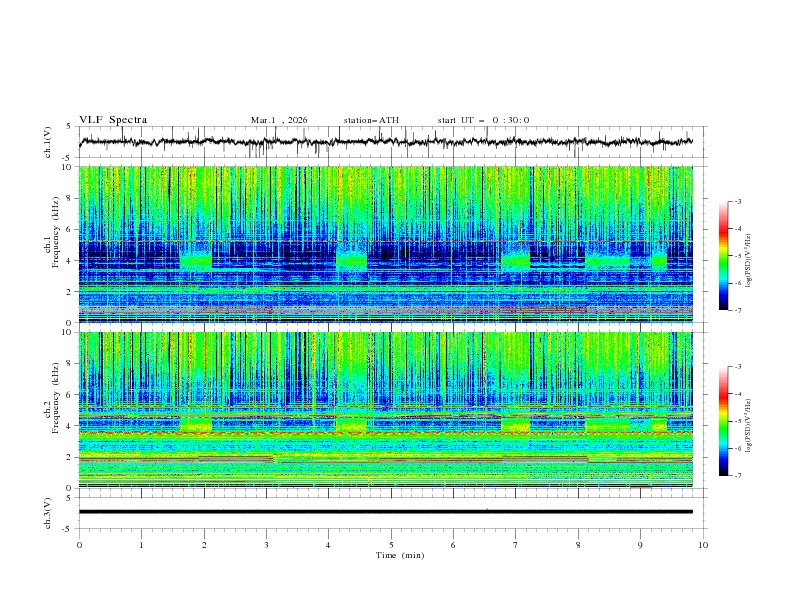
Task: Click the "0" tick on the Time axis
Action: [79, 545]
